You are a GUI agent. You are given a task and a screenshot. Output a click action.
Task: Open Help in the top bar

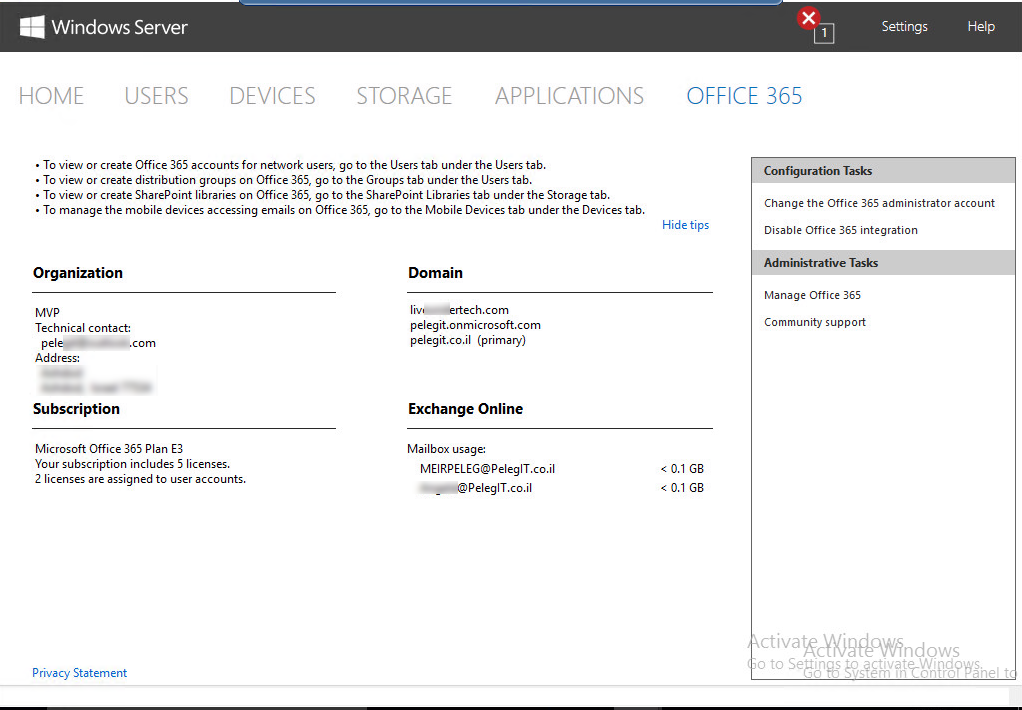(980, 27)
